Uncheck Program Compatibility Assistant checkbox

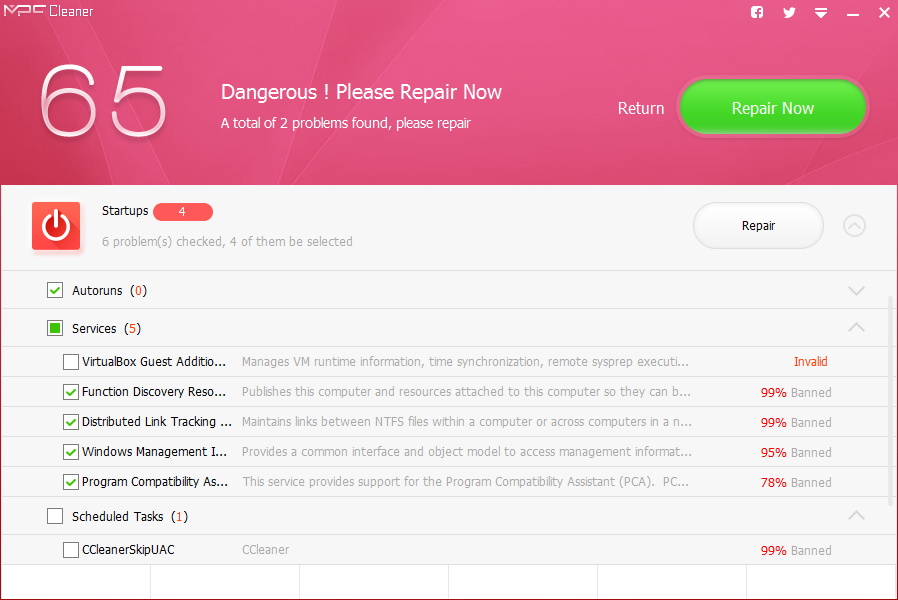70,482
